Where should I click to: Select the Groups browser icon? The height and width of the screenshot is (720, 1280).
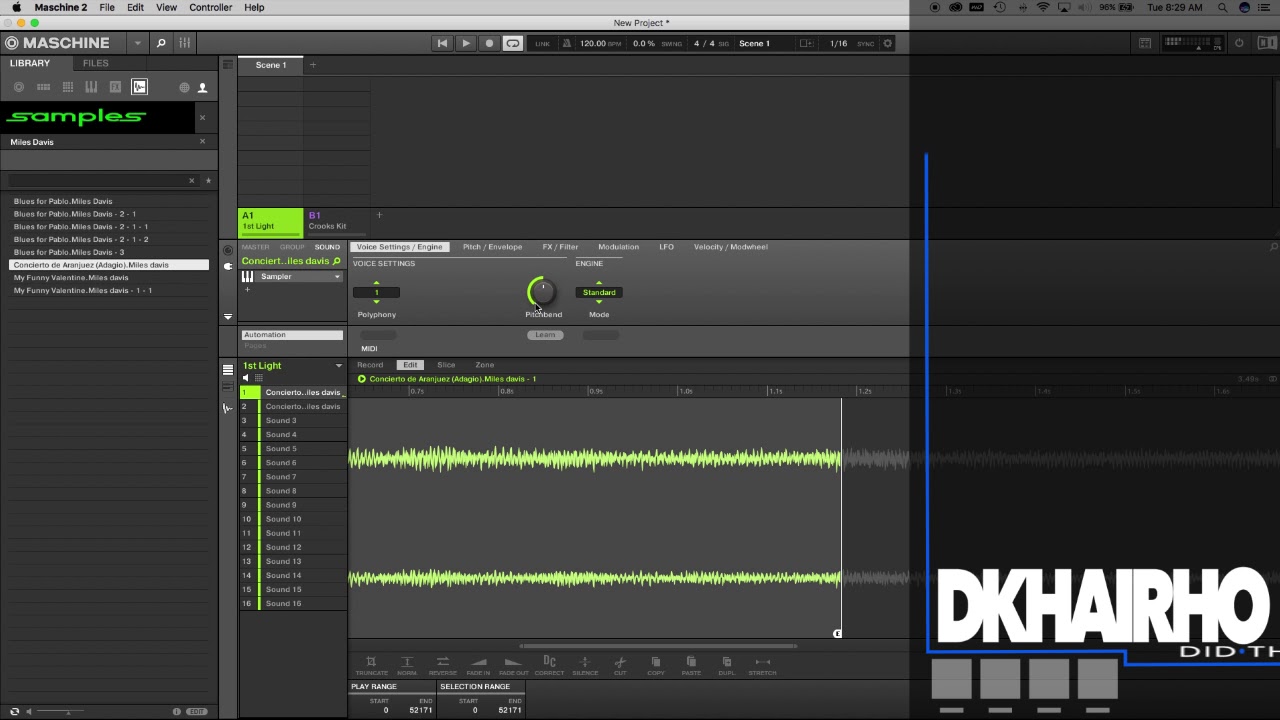click(43, 88)
